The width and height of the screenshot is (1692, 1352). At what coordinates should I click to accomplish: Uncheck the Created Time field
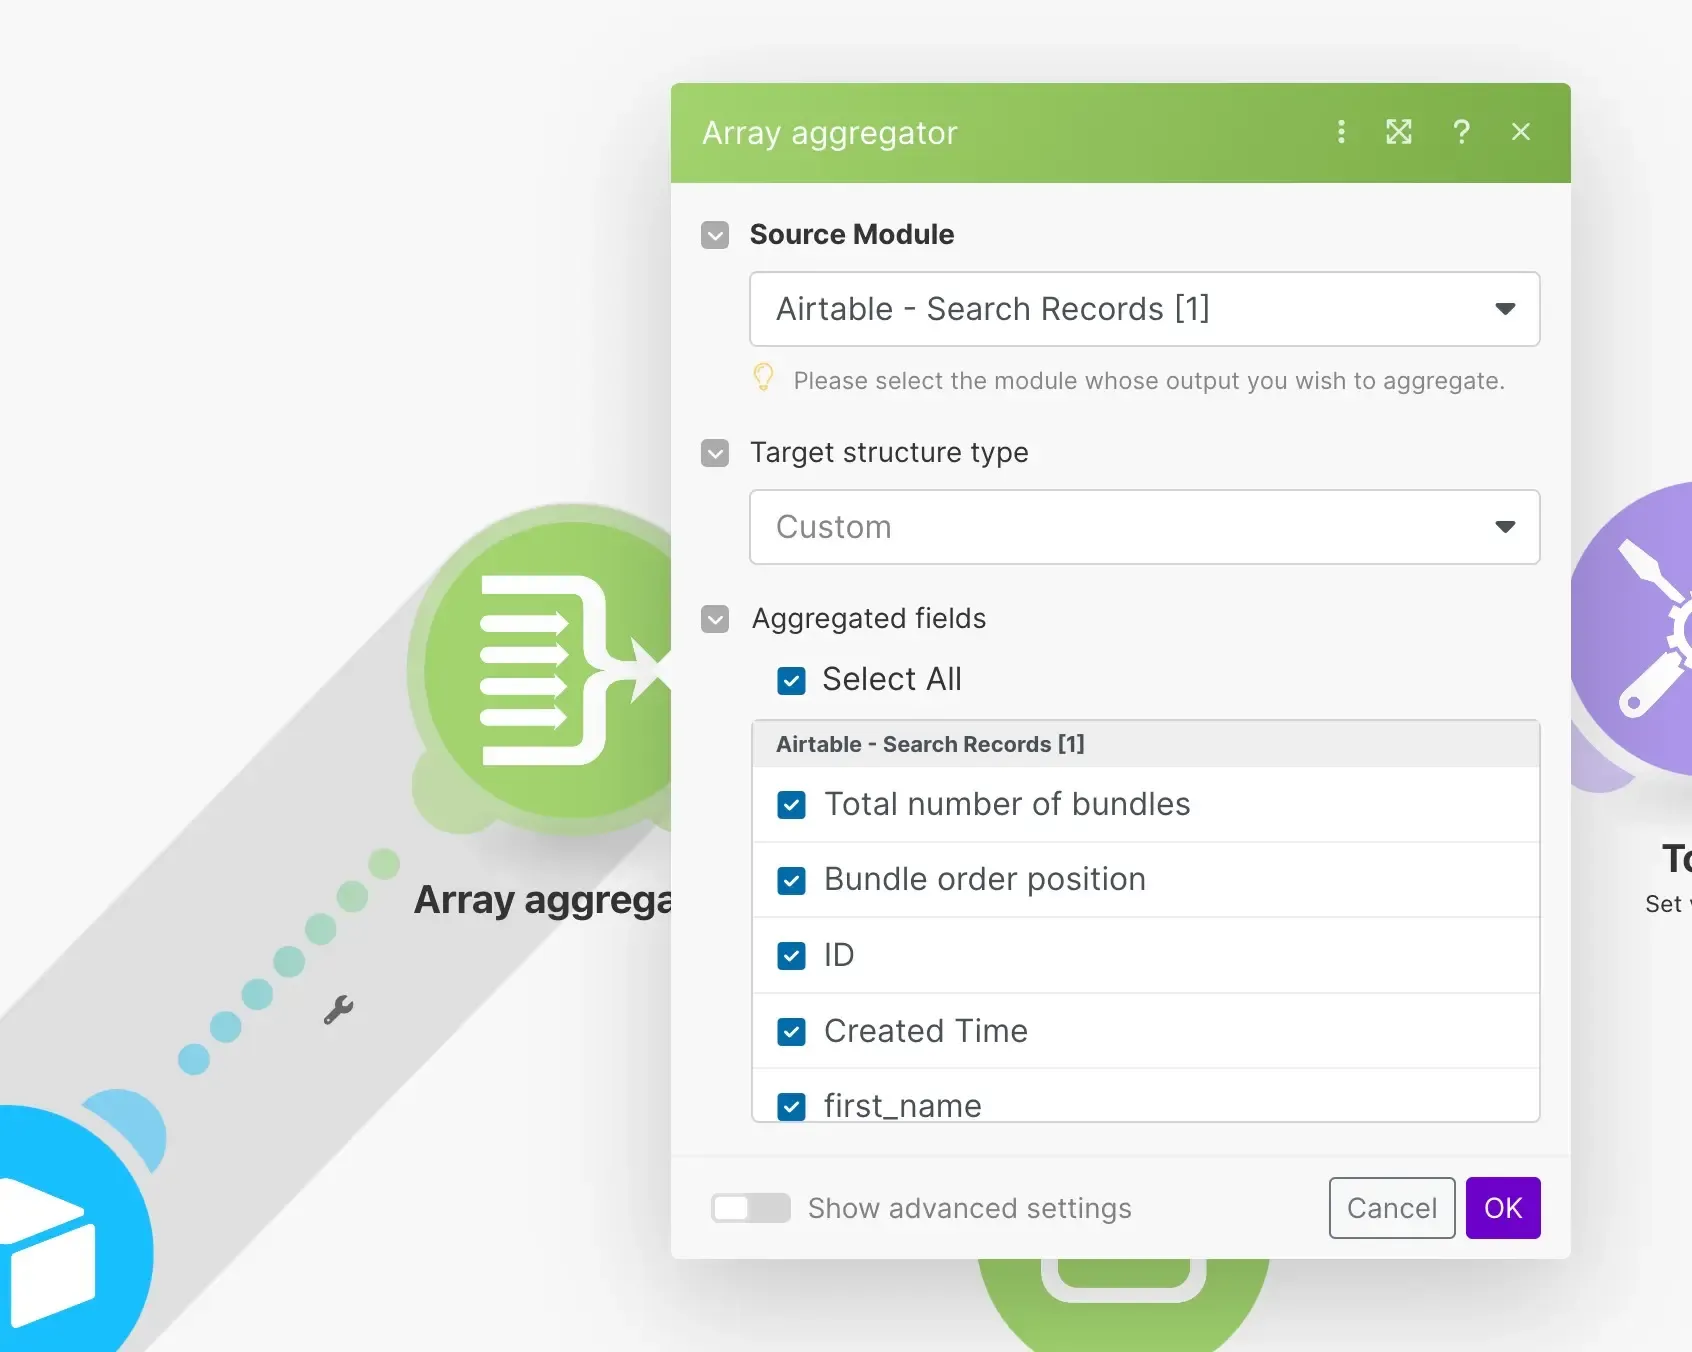click(791, 1032)
